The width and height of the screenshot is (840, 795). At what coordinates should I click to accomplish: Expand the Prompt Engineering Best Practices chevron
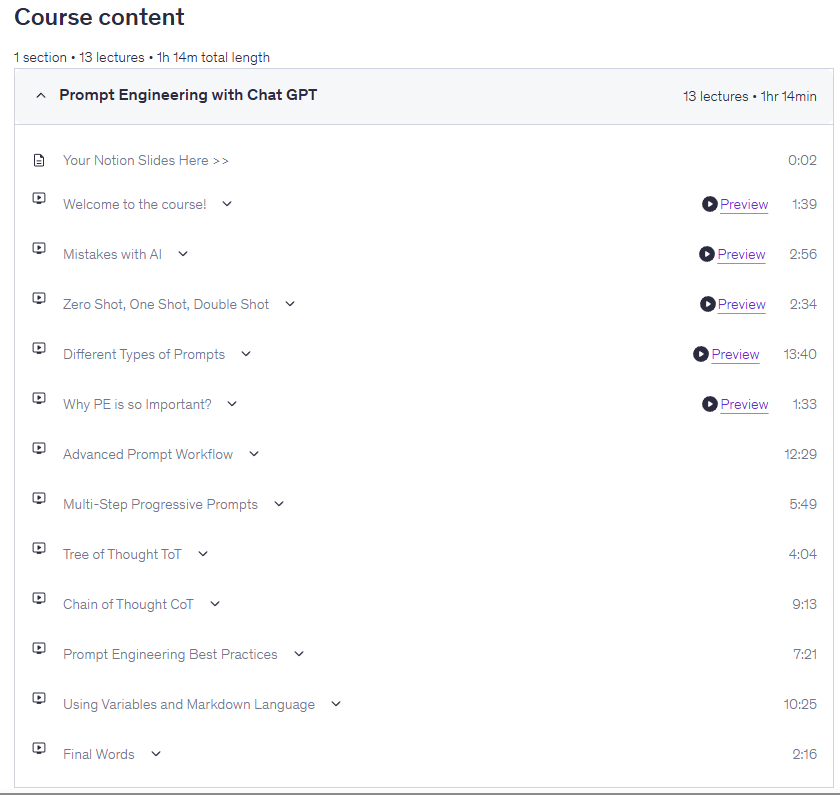click(x=299, y=654)
